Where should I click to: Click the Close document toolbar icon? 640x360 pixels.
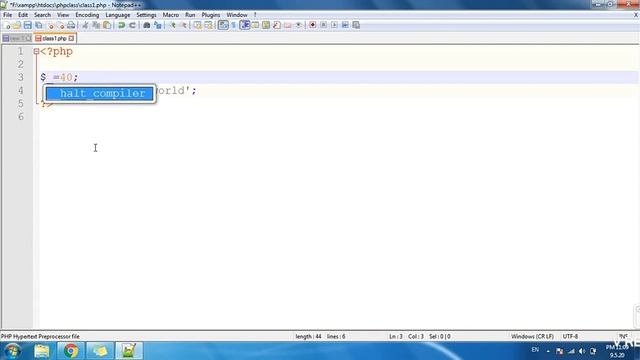[x=50, y=25]
